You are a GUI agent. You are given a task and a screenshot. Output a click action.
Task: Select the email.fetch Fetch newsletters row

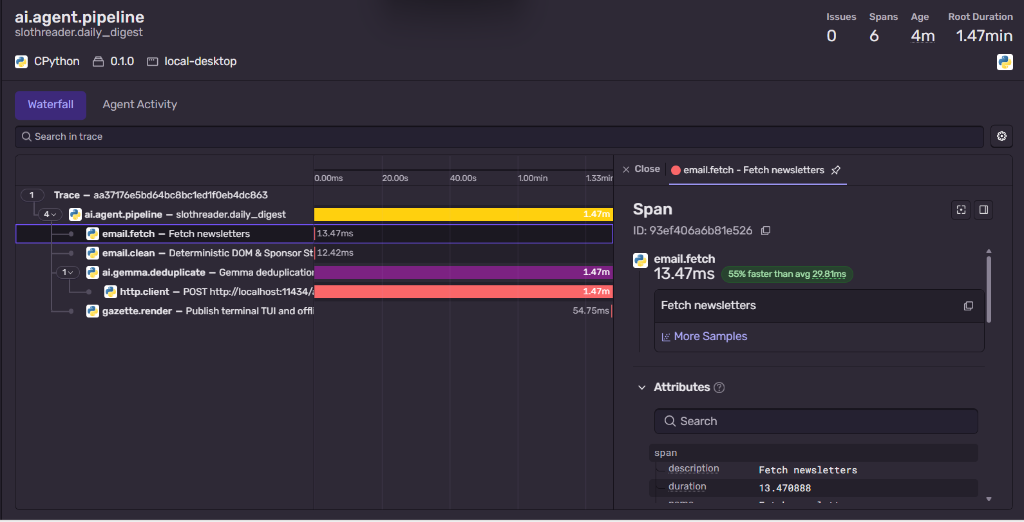point(313,234)
